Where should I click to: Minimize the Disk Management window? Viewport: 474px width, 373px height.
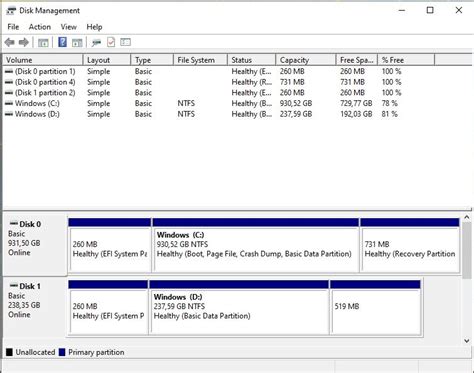402,10
